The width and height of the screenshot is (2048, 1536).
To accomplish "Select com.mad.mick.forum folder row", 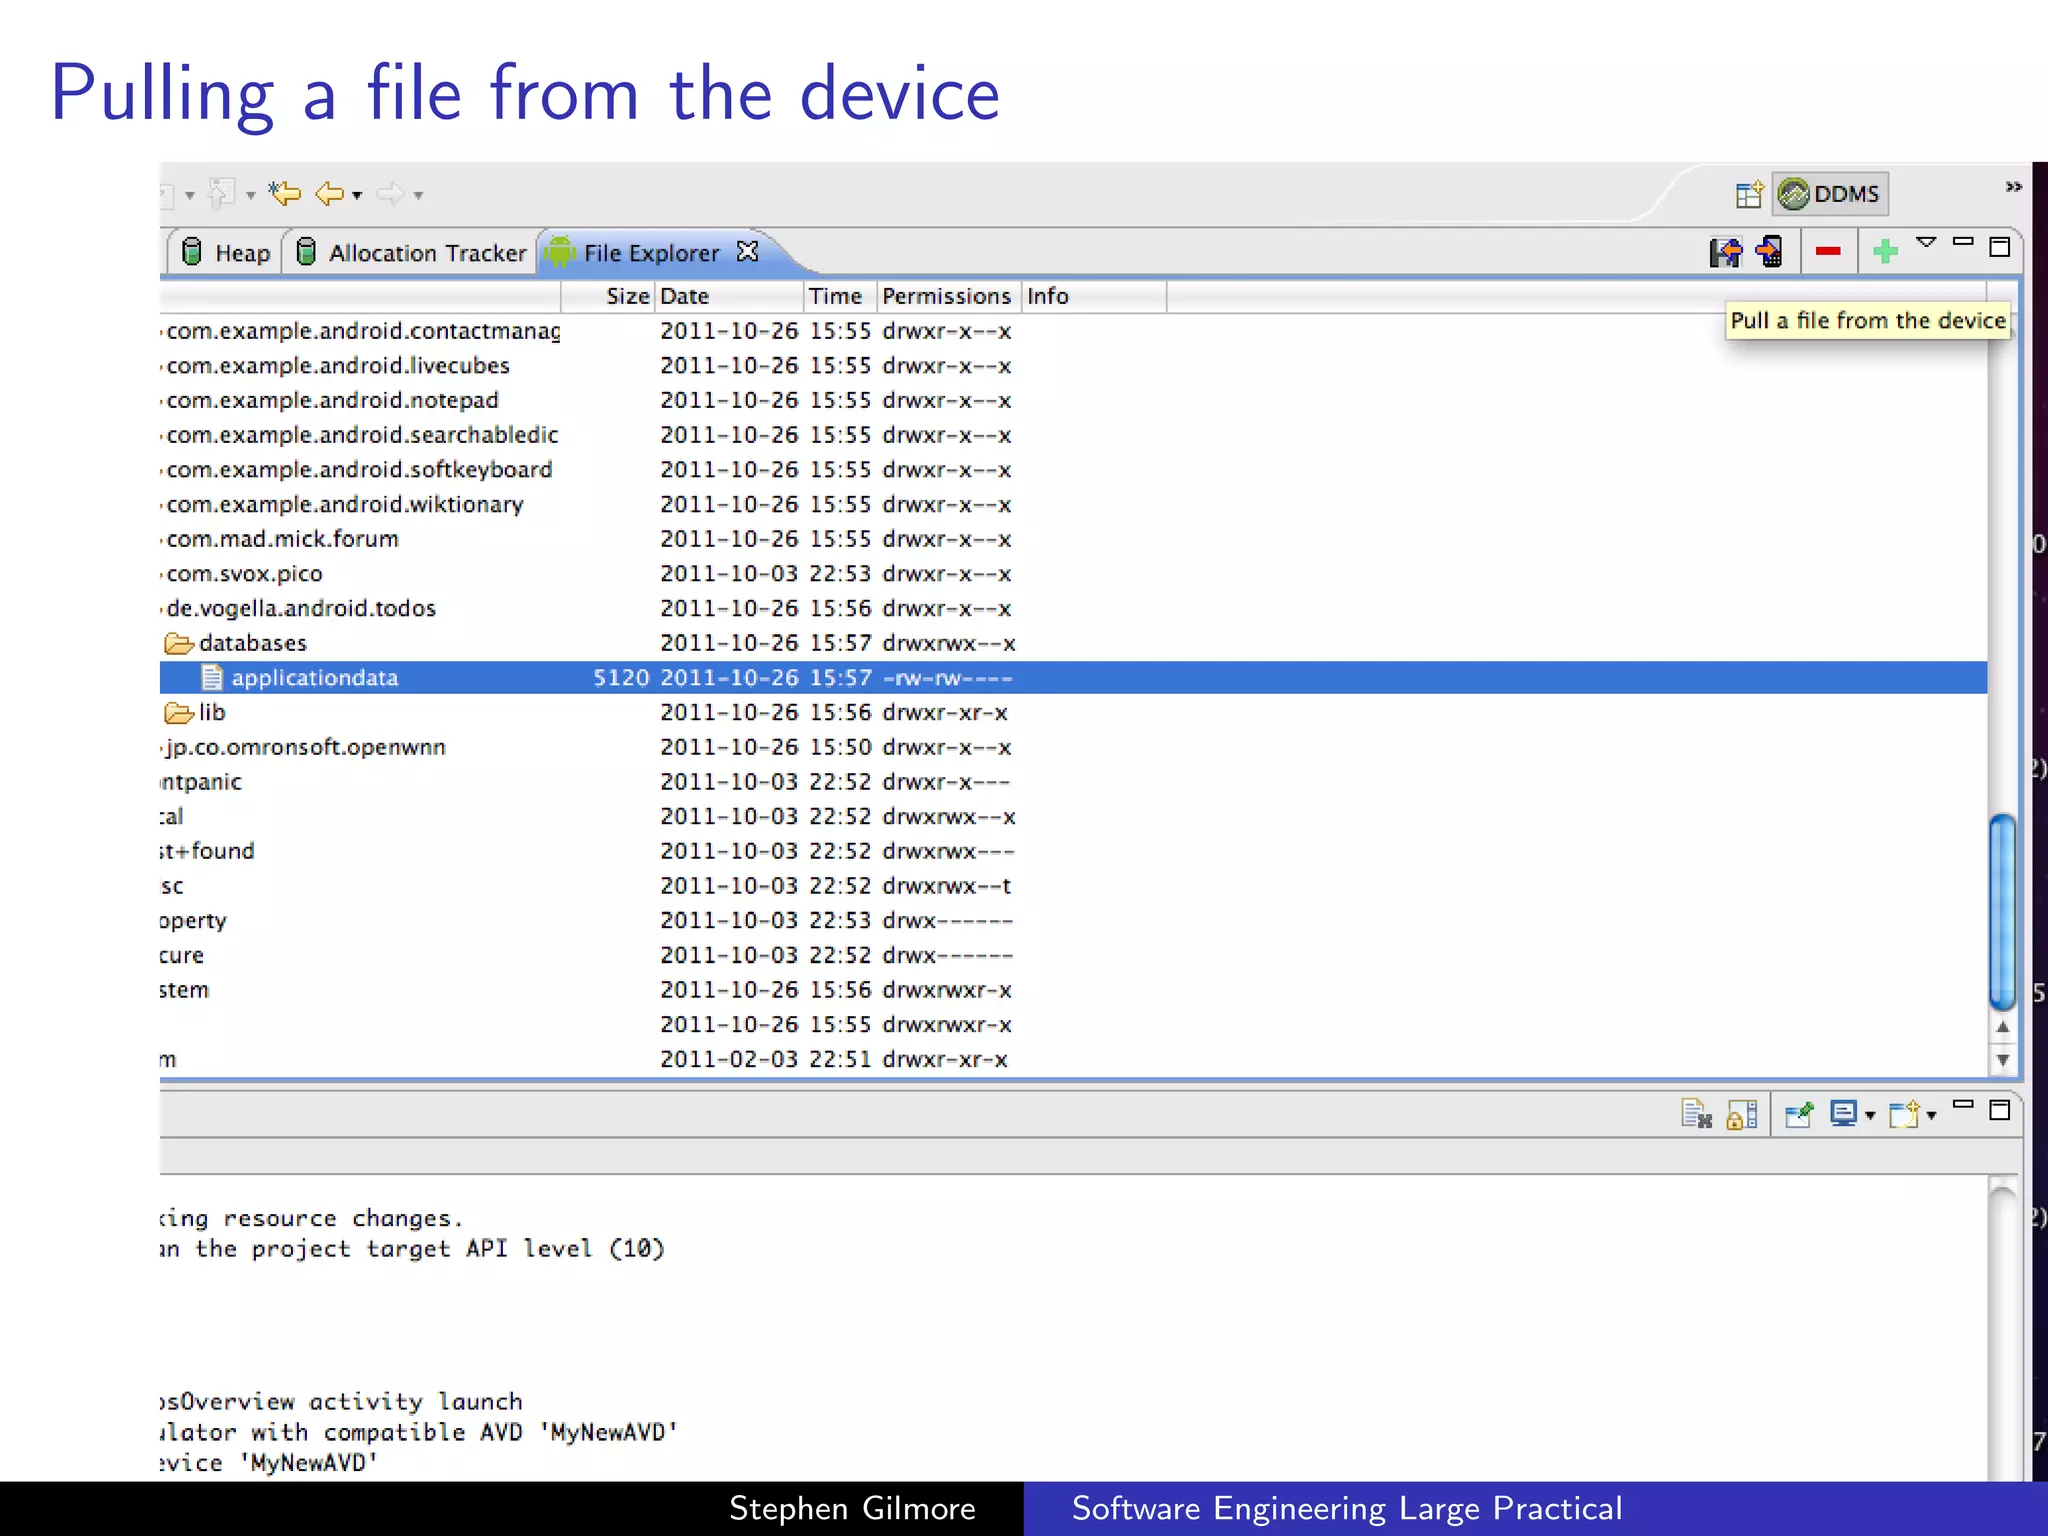I will [x=1073, y=539].
